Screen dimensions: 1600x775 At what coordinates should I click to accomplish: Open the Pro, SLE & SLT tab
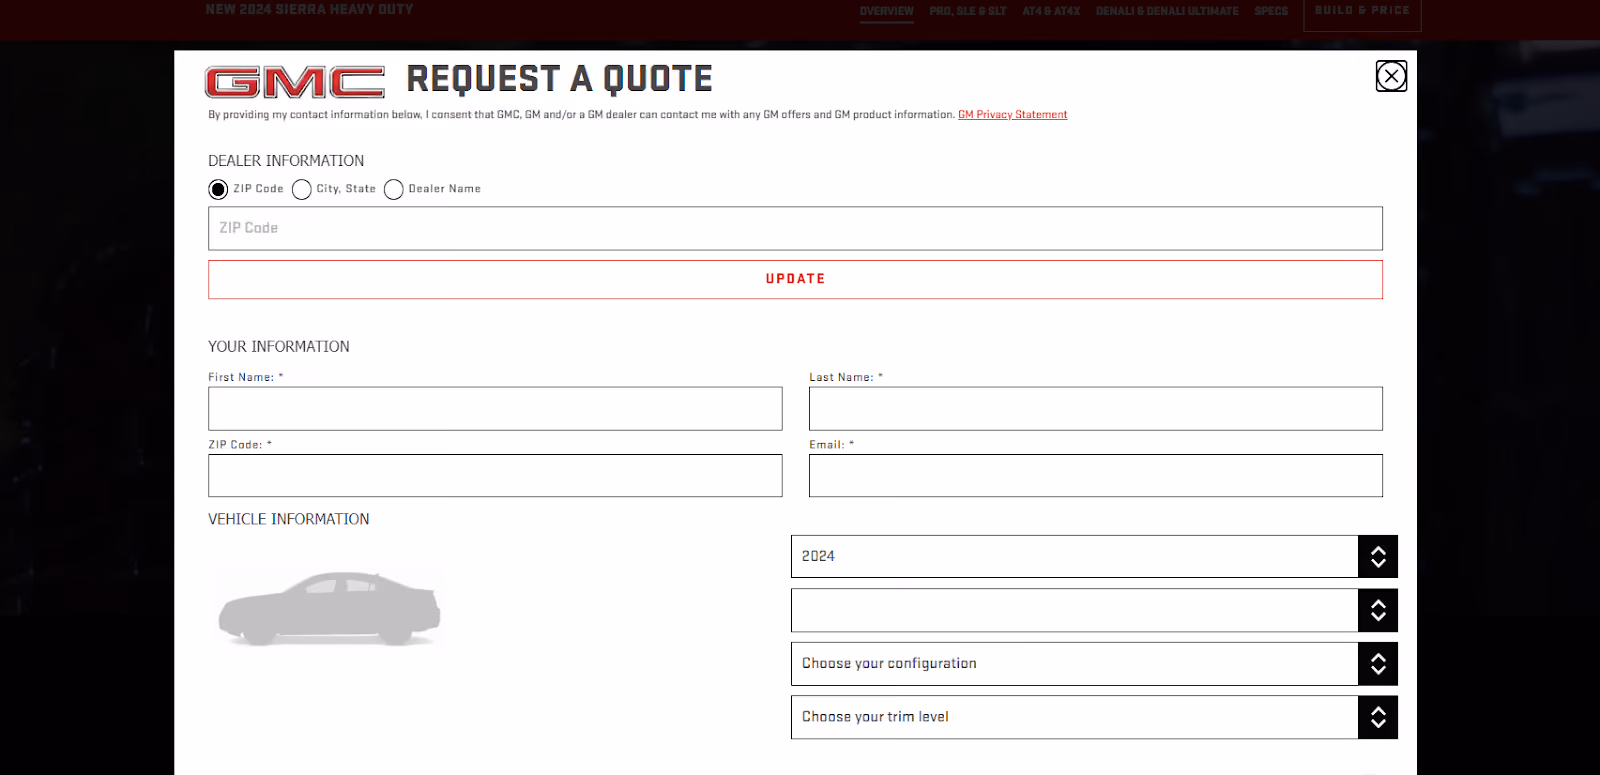(968, 11)
